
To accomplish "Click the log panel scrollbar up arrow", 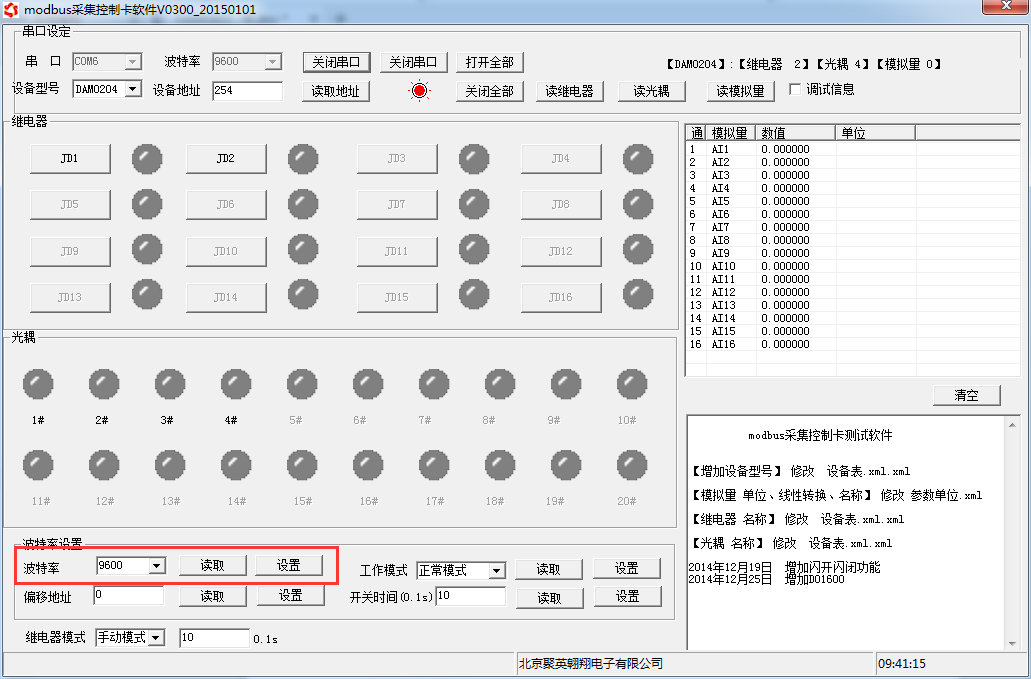I will (x=1013, y=425).
